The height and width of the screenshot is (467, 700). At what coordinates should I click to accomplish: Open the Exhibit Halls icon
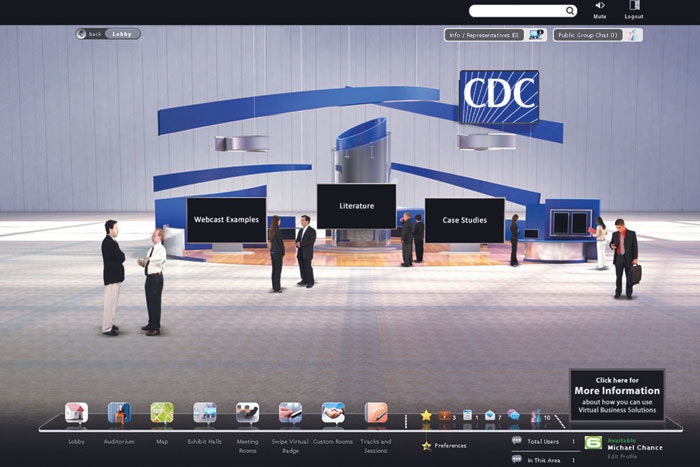[205, 413]
